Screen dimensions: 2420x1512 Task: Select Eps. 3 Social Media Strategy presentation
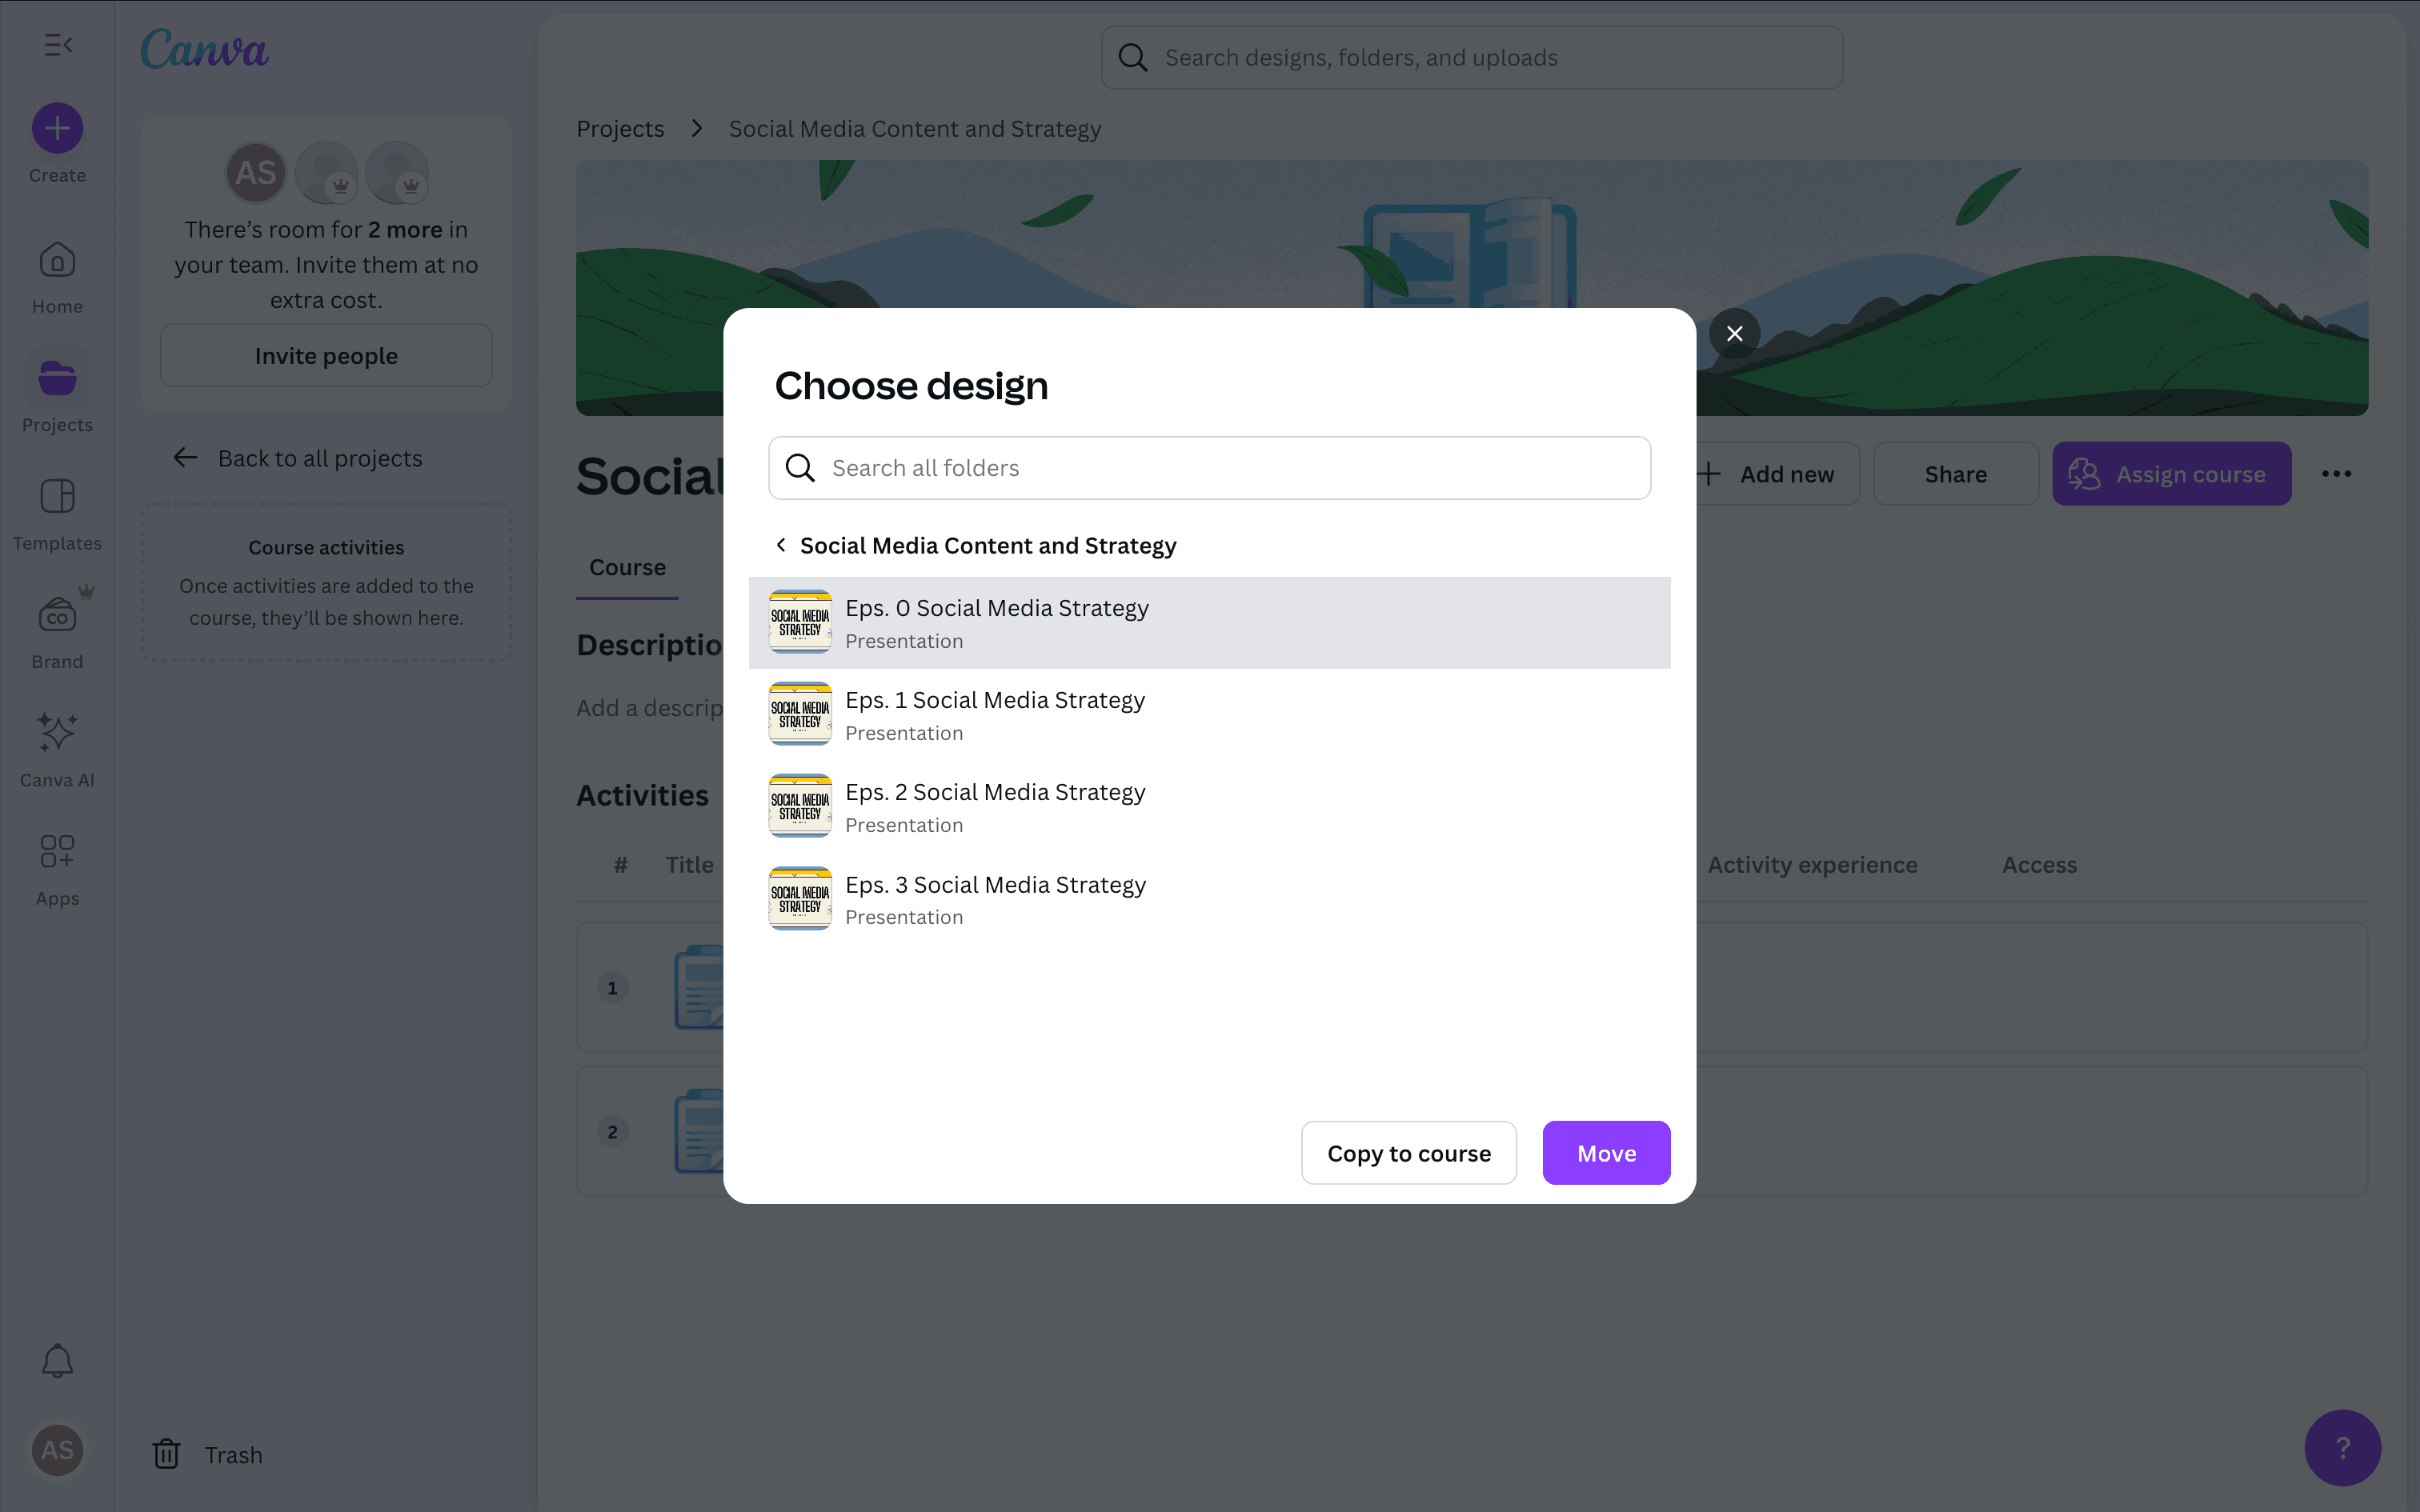tap(995, 899)
